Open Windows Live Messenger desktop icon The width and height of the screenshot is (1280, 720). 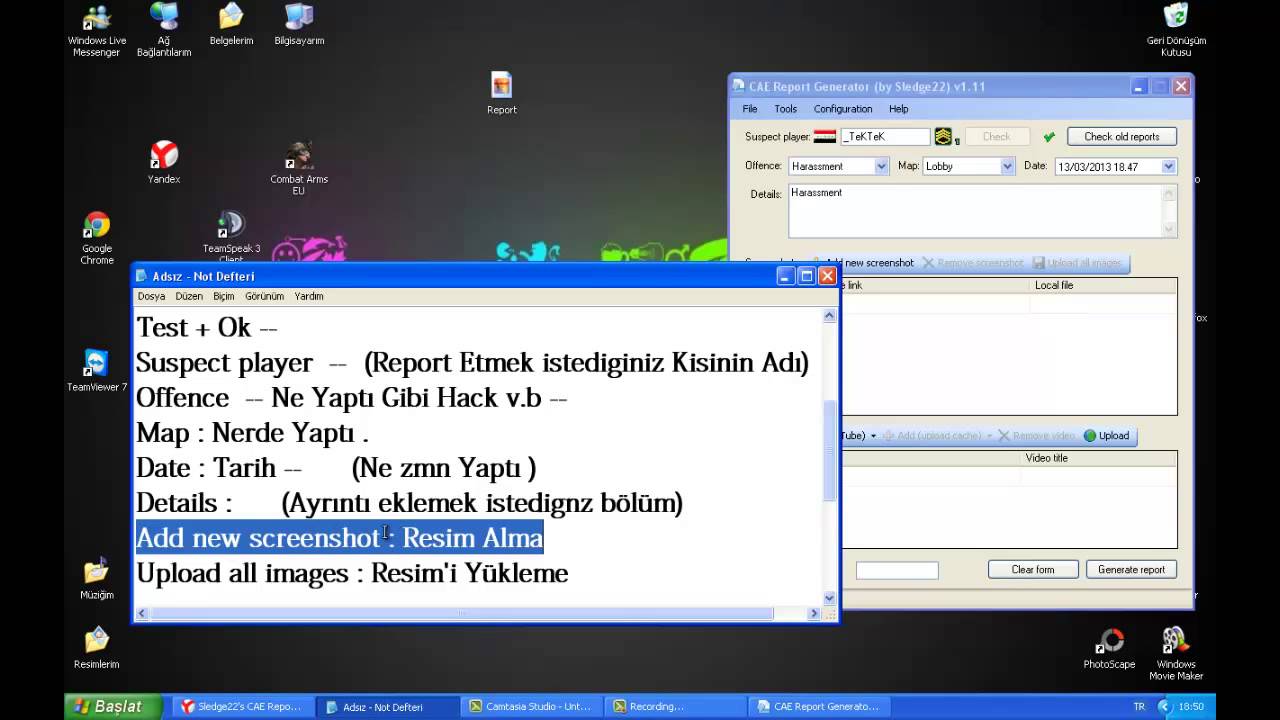click(x=97, y=30)
